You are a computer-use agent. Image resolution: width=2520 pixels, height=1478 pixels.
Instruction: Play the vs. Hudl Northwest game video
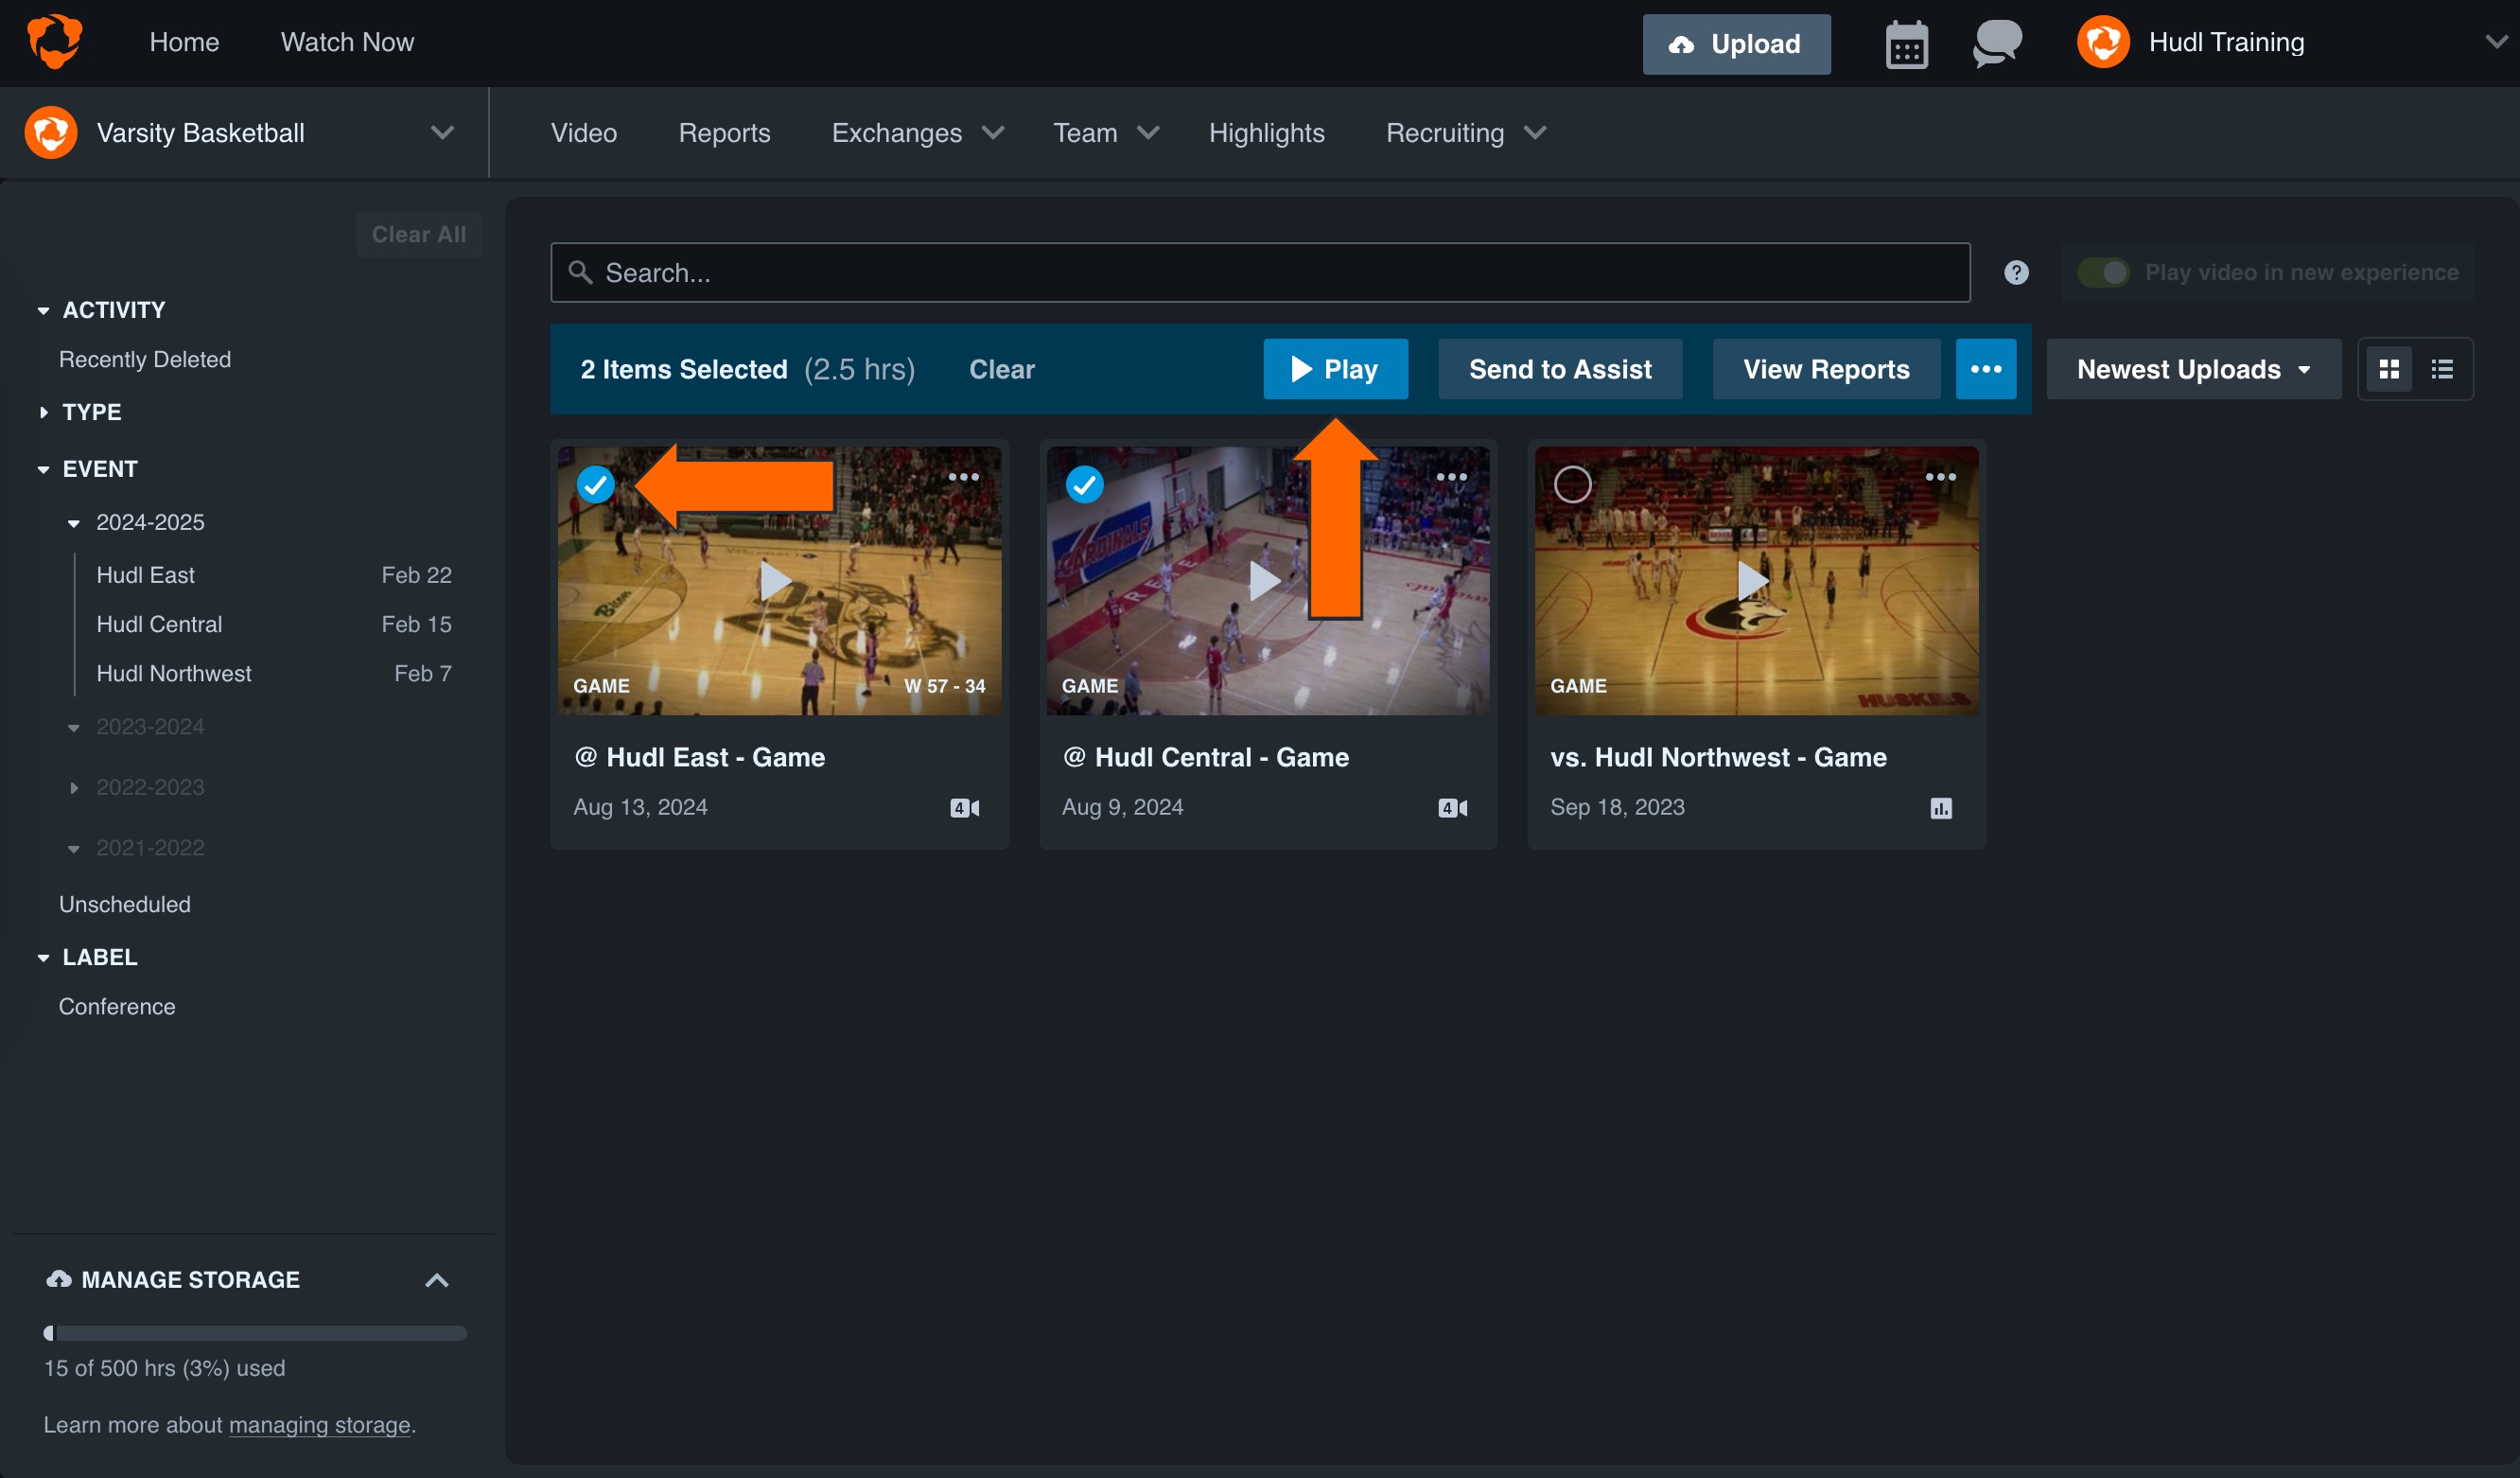tap(1755, 580)
